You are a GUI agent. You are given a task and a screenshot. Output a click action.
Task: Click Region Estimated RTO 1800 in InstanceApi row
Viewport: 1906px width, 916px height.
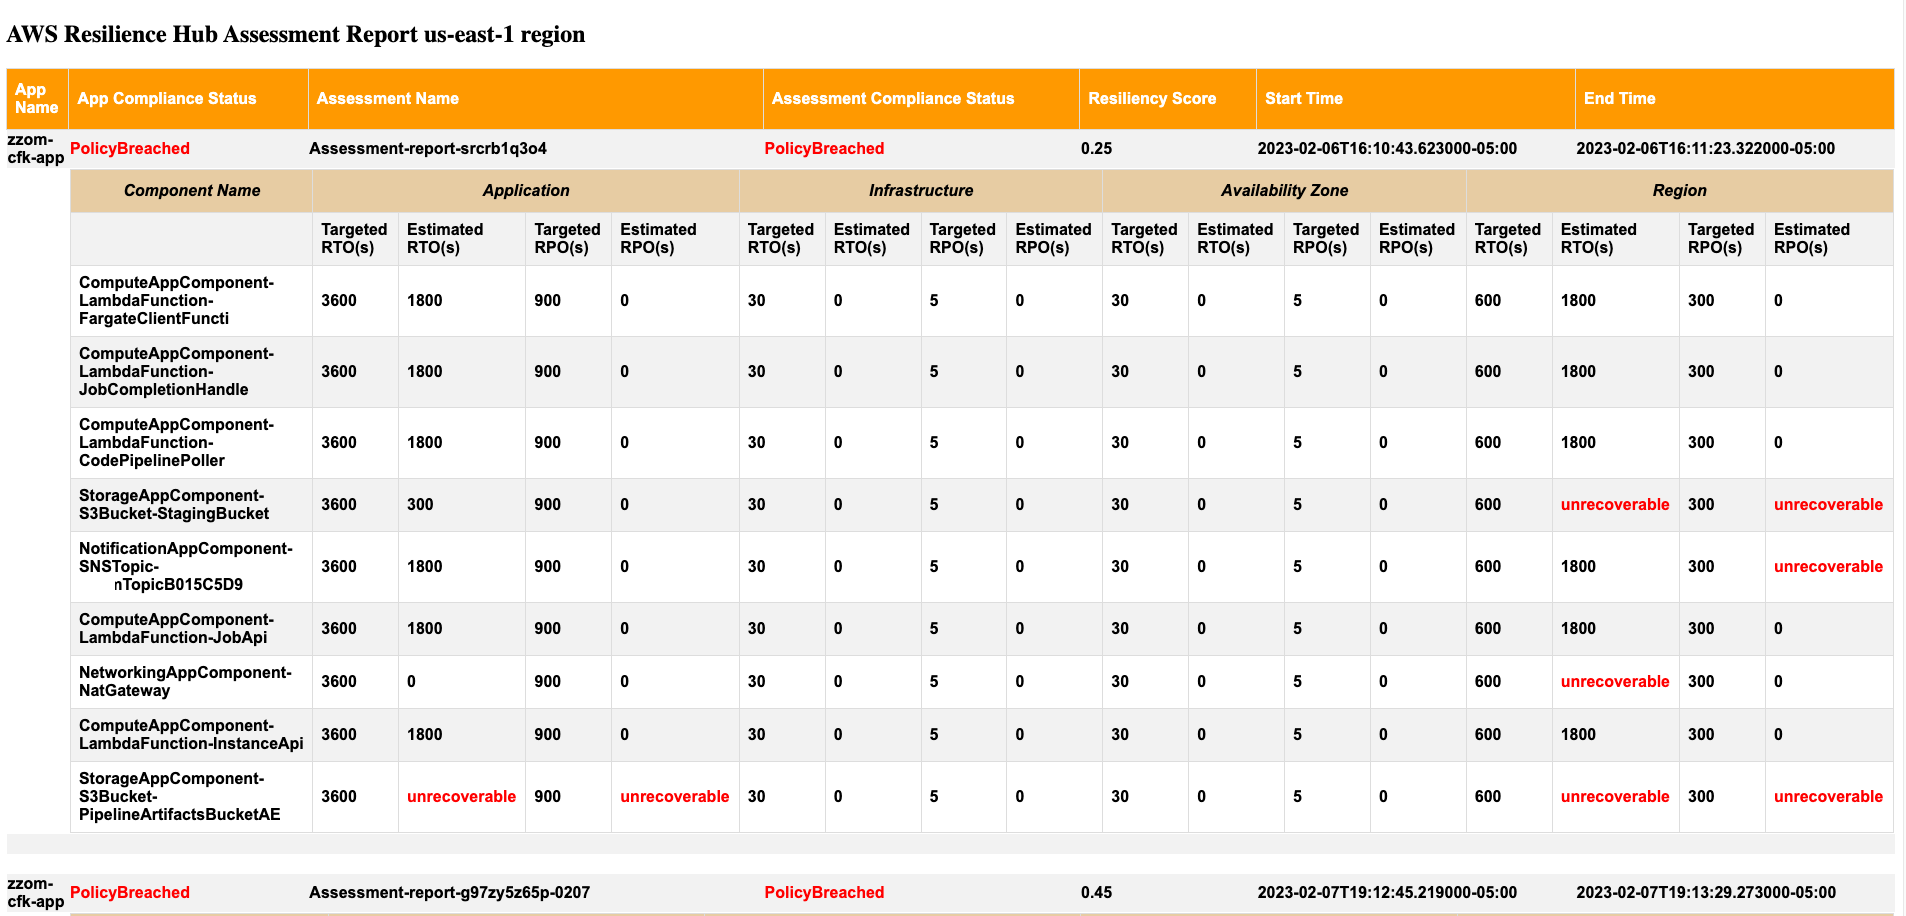1579,735
